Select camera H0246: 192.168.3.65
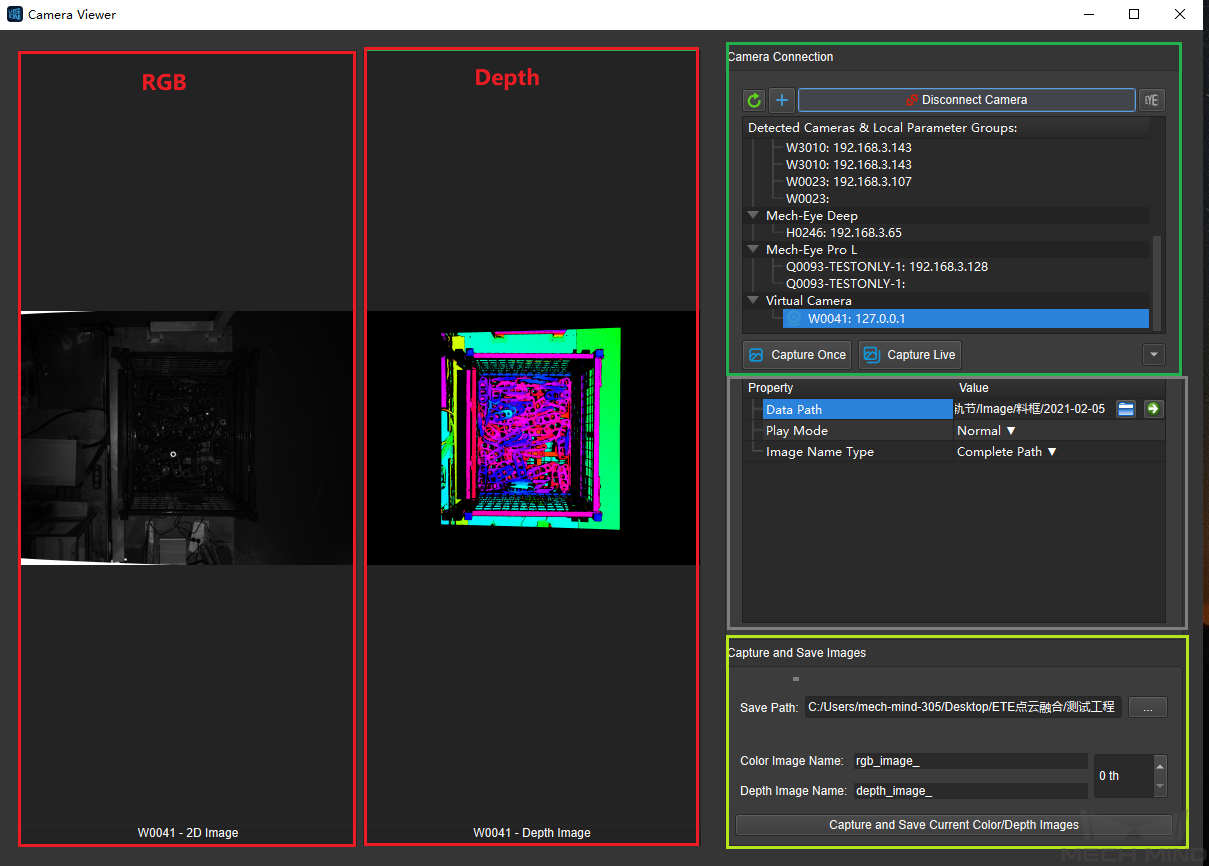The width and height of the screenshot is (1209, 866). 844,233
